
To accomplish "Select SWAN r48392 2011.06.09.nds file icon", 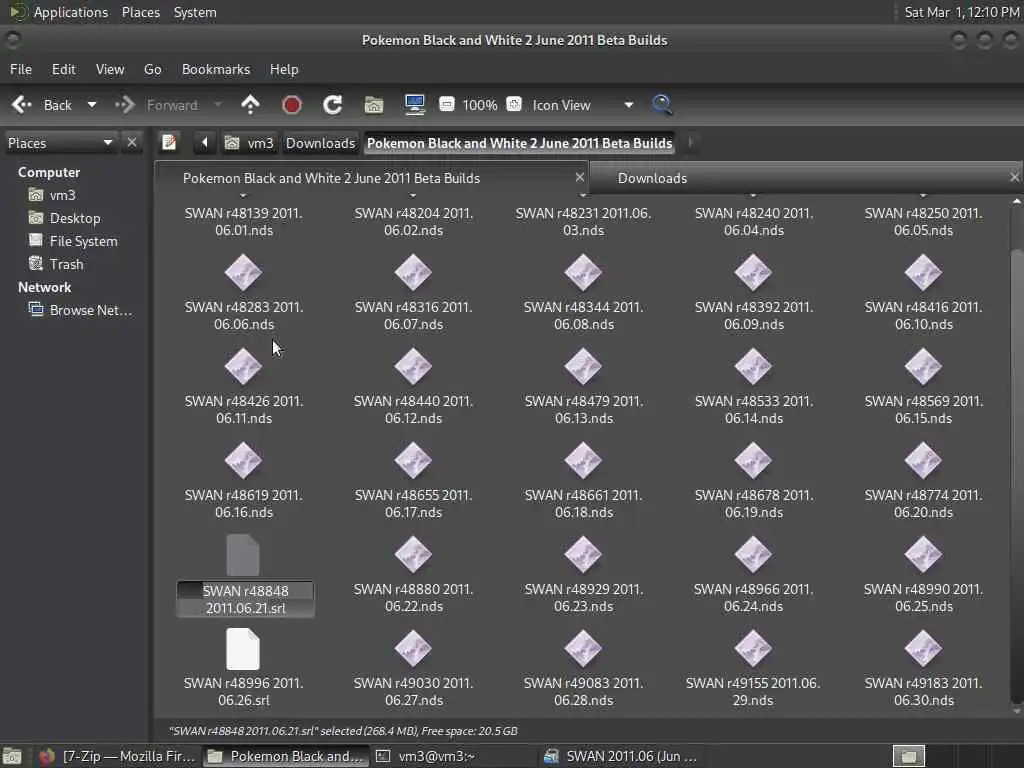I will [x=753, y=272].
